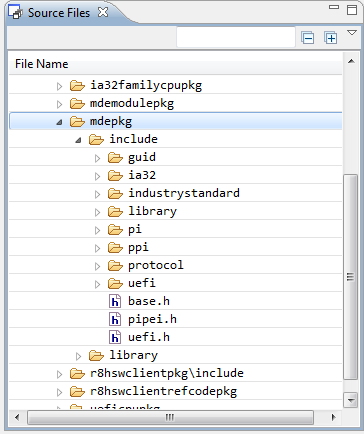Select the include row label

pos(133,139)
